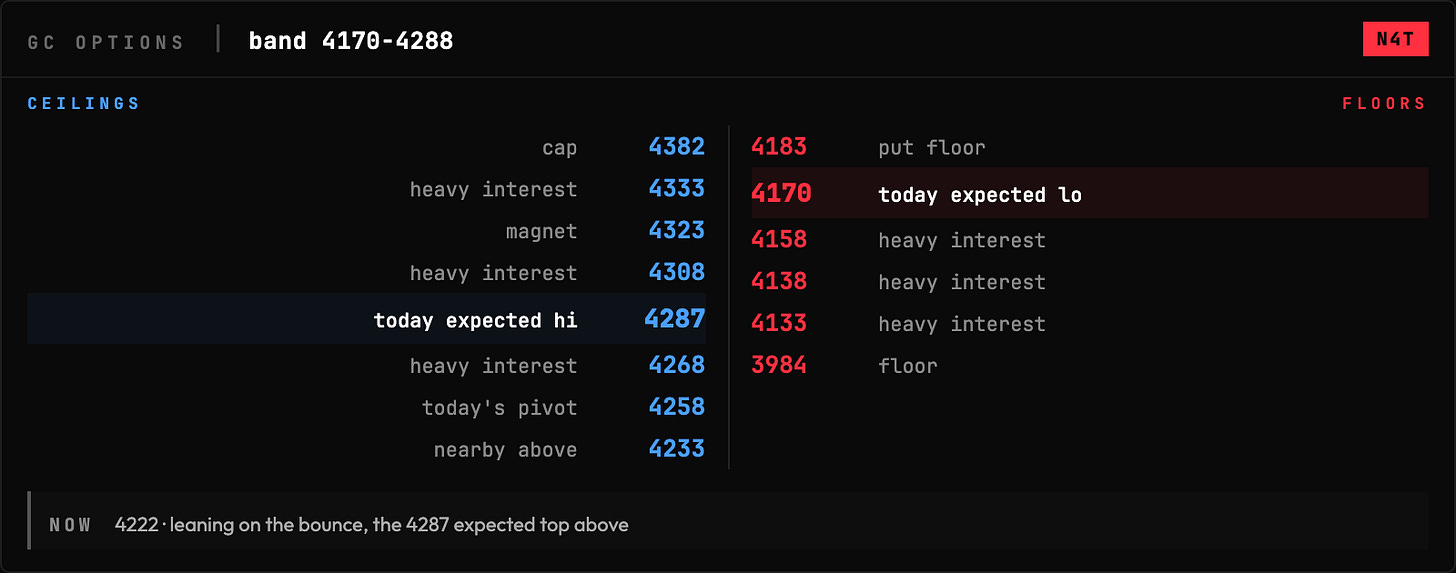The width and height of the screenshot is (1456, 573).
Task: Click the 4333 heavy interest ceiling
Action: [x=367, y=189]
